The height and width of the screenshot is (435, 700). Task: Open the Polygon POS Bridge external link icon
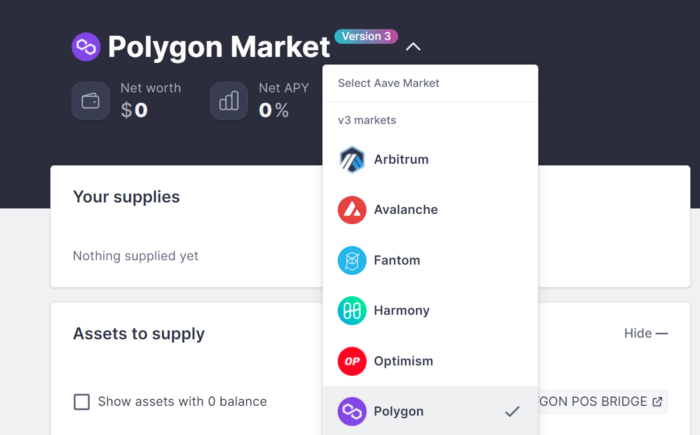[x=658, y=402]
